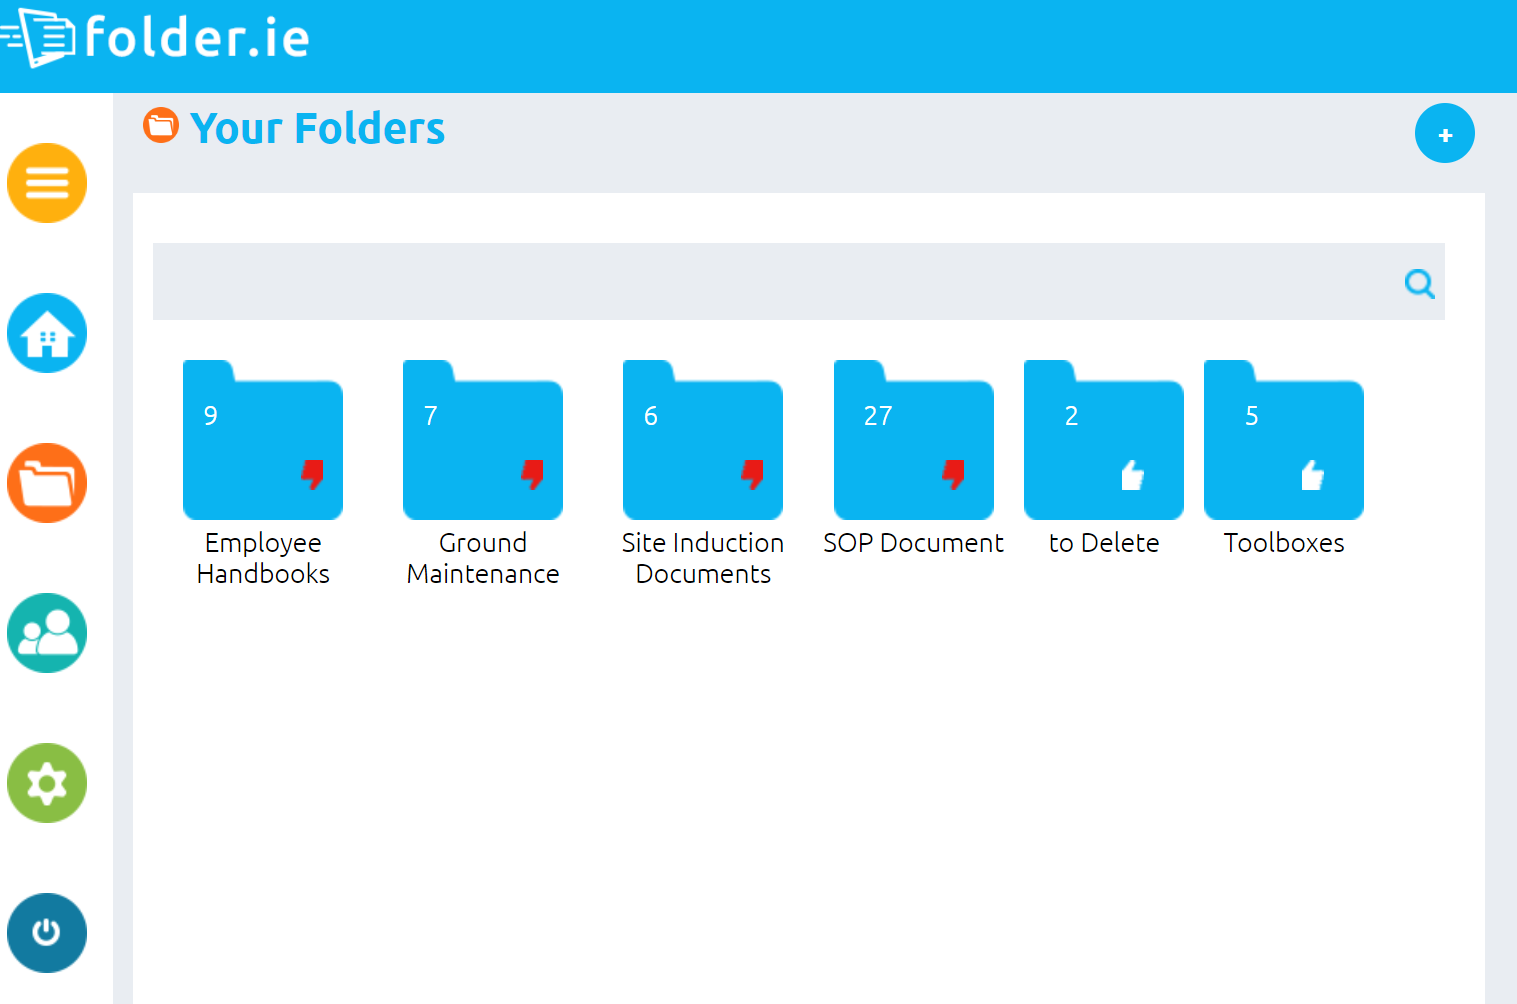Click the 'Your Folders' heading text

coord(318,129)
